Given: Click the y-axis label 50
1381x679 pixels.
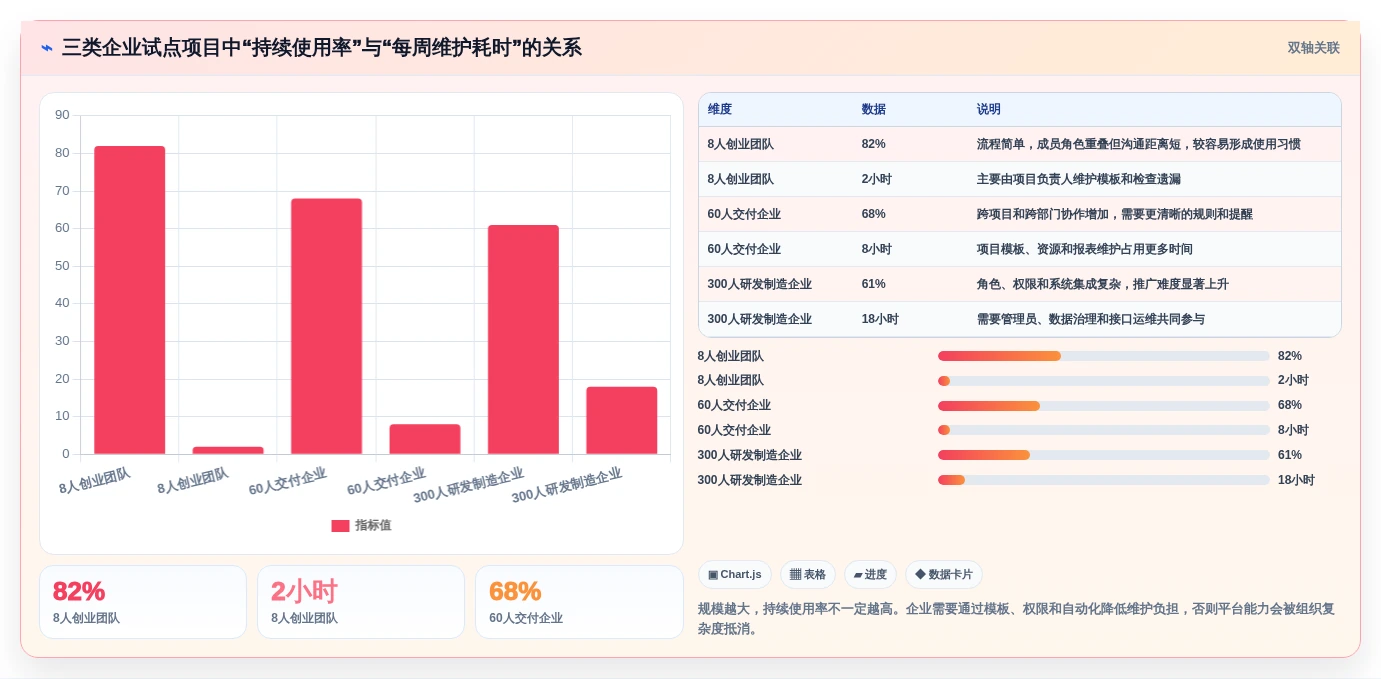Looking at the screenshot, I should [62, 266].
